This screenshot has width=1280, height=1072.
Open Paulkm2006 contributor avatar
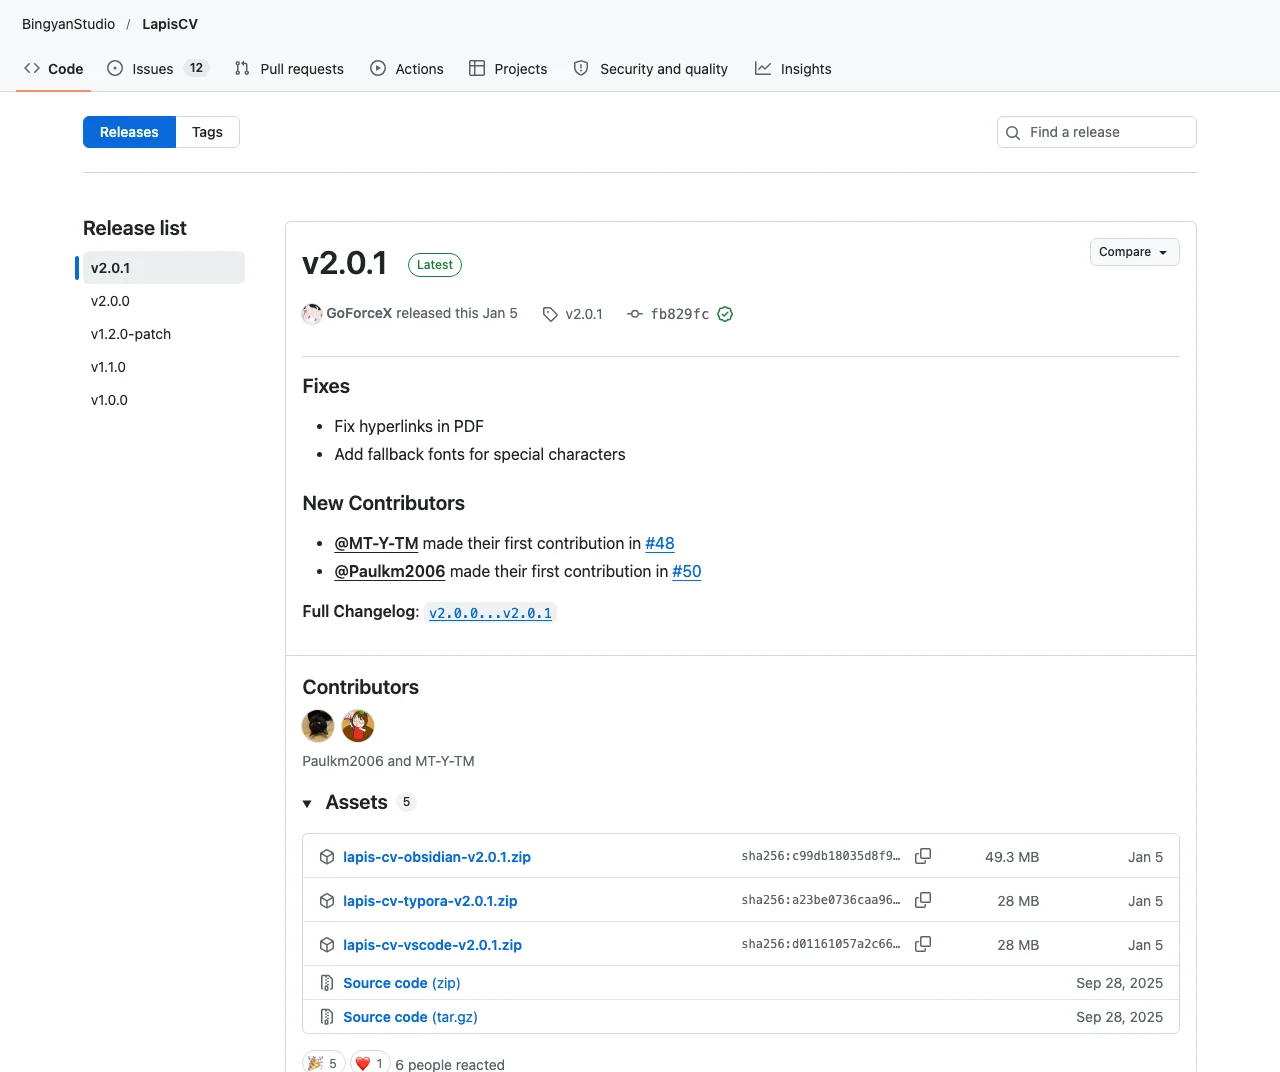coord(318,726)
